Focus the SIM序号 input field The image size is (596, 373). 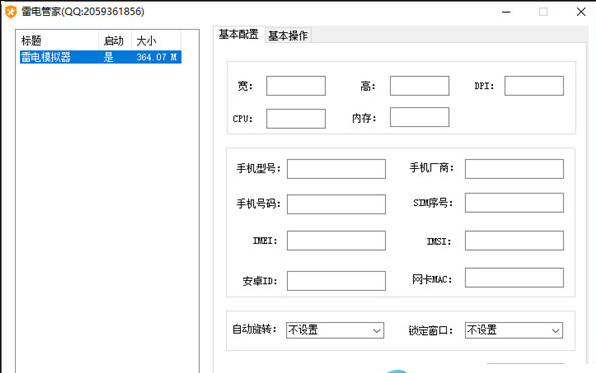coord(514,203)
